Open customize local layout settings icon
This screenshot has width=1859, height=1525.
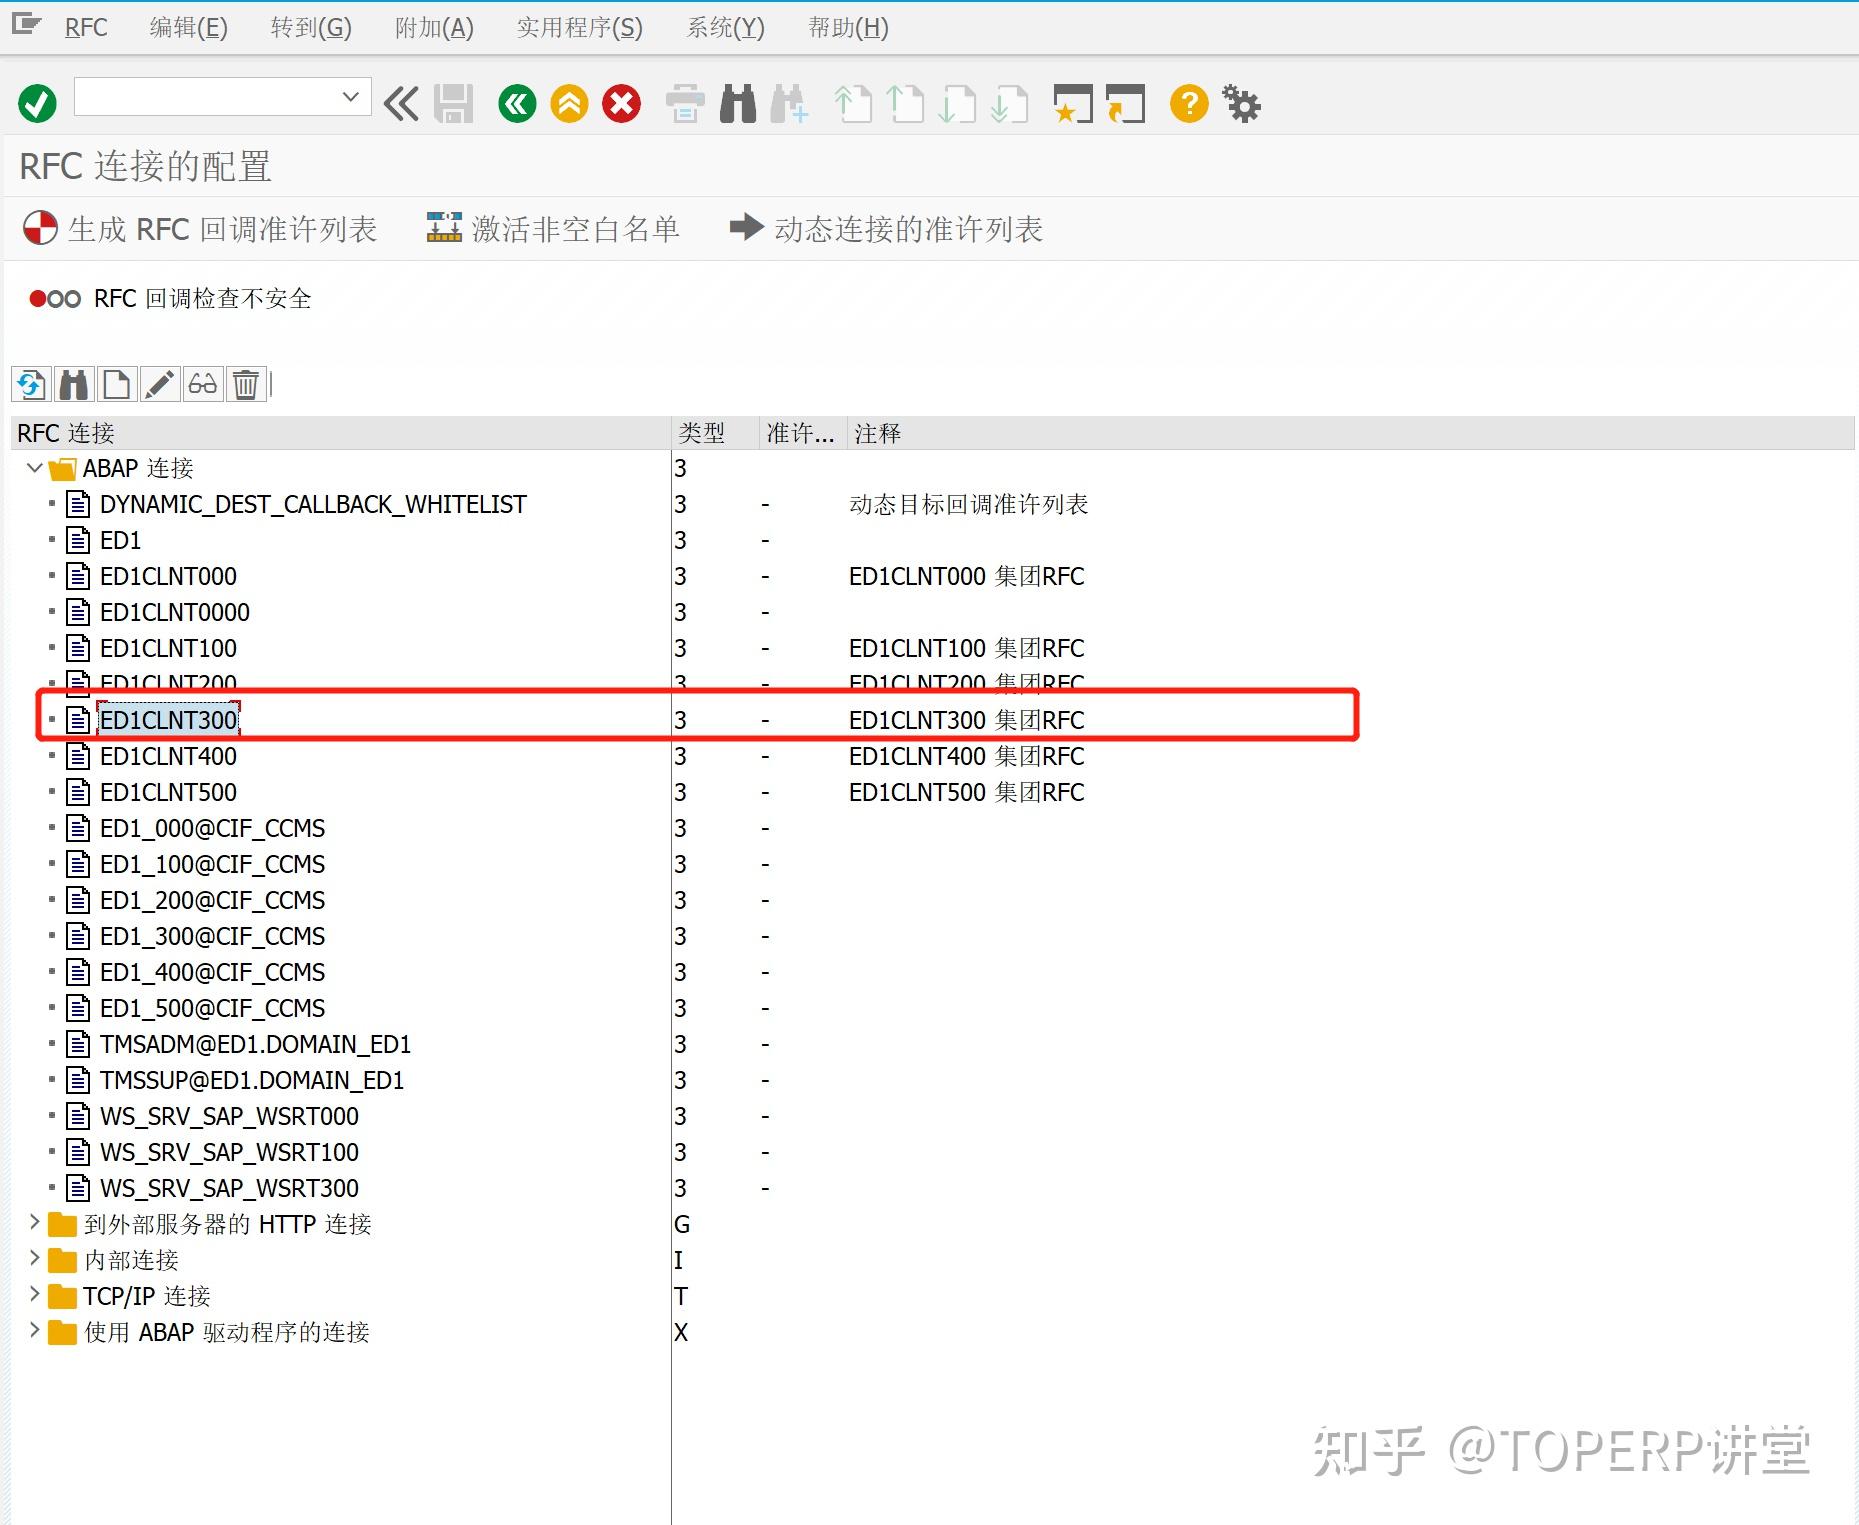tap(1241, 103)
